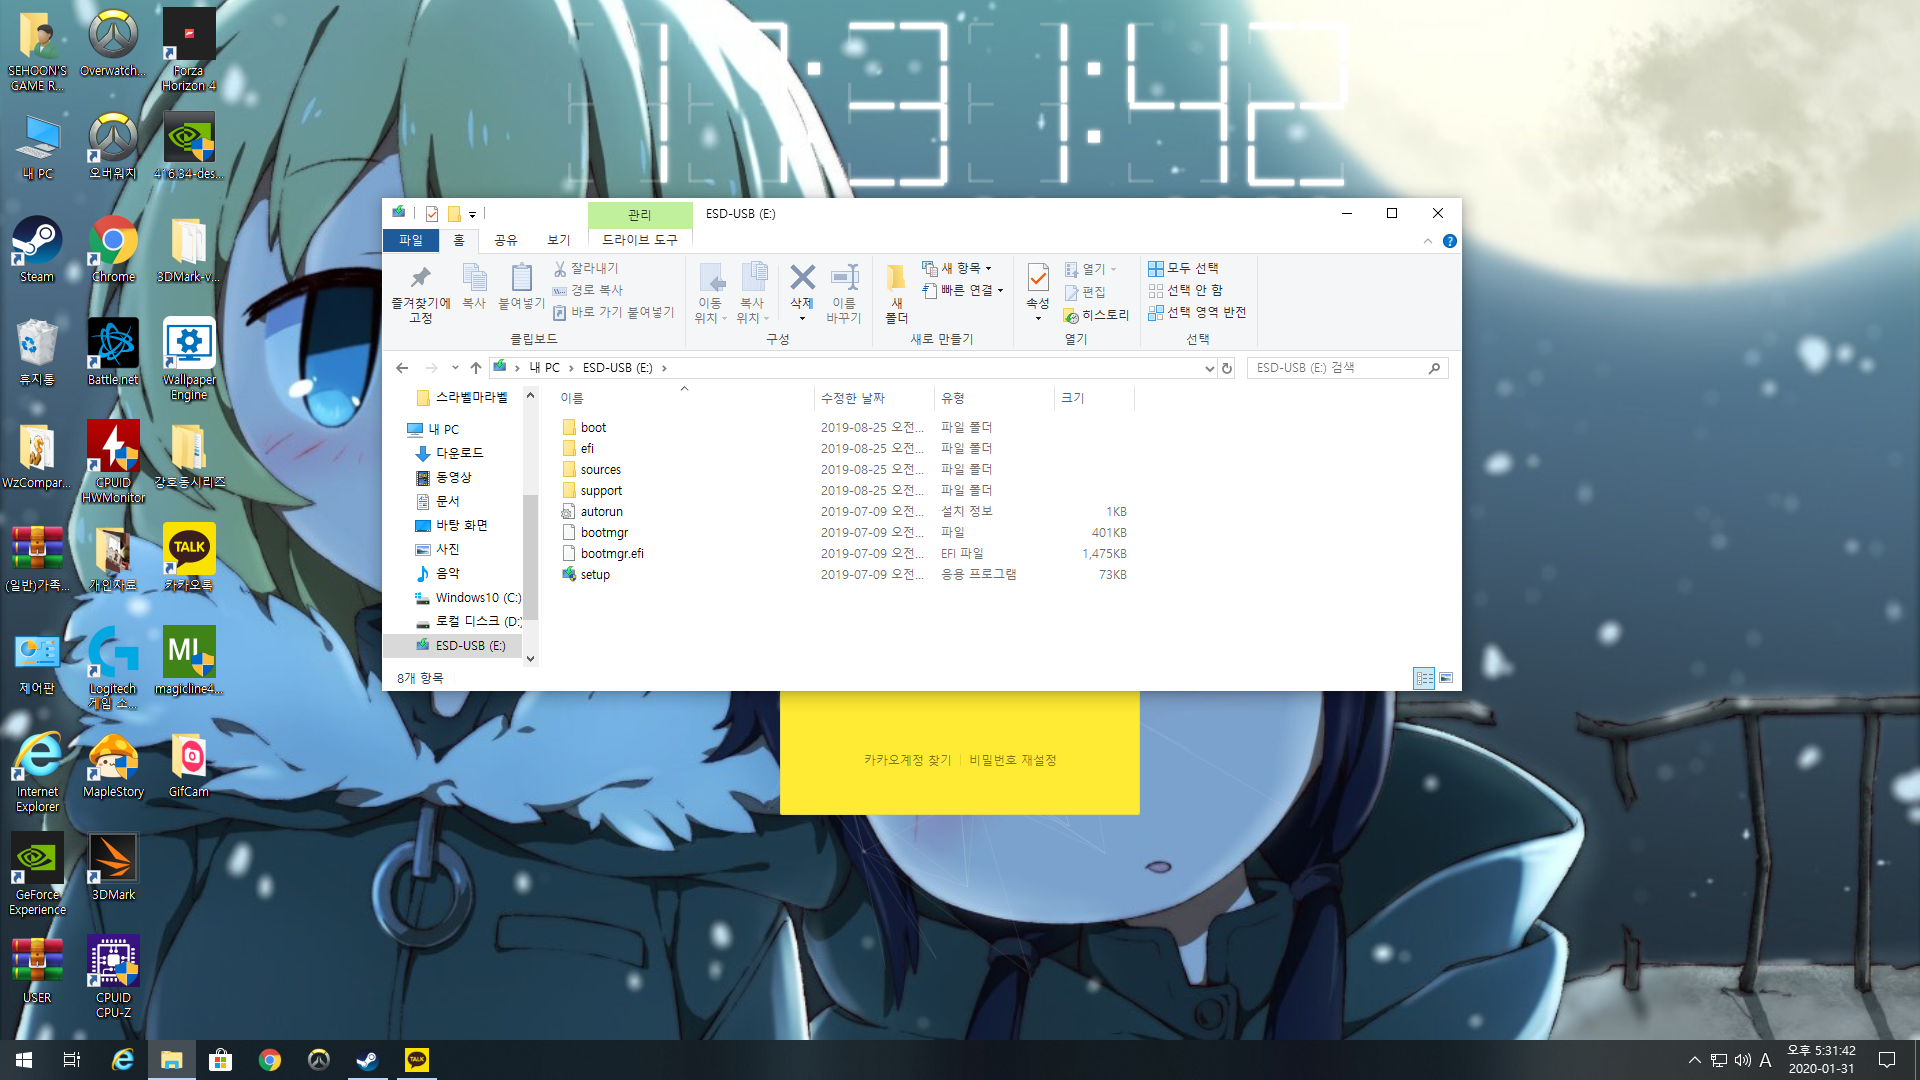Click the pin to Quick access icon
Viewport: 1920px width, 1080px height.
pos(421,277)
